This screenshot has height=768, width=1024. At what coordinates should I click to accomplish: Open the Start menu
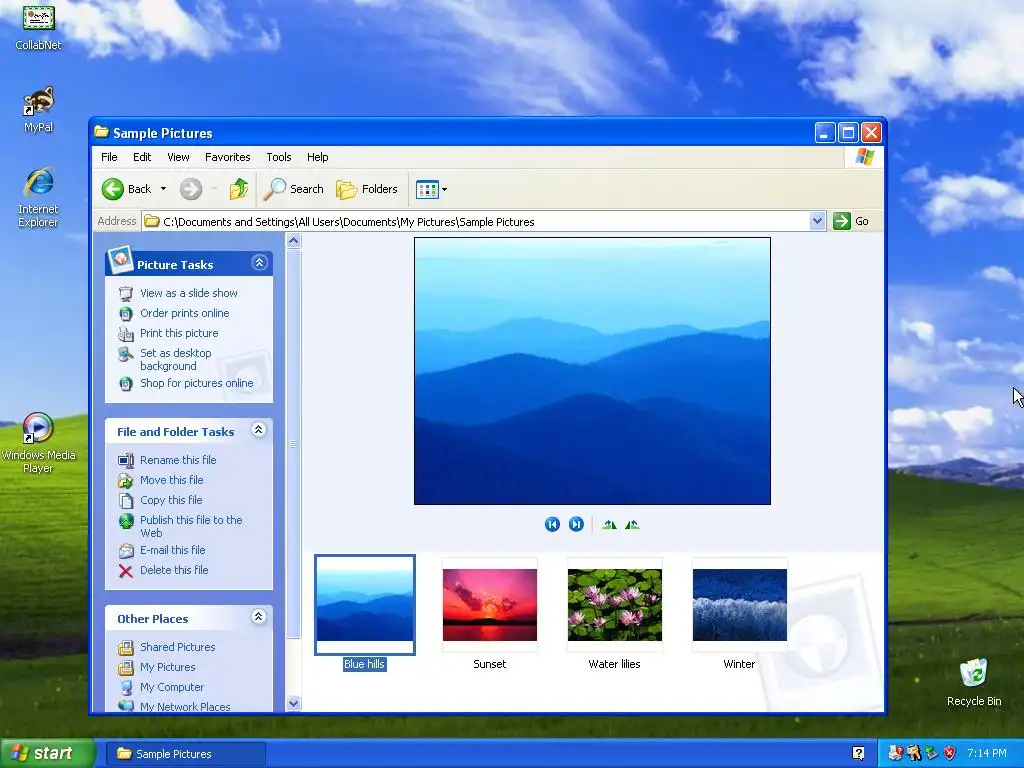[x=47, y=754]
